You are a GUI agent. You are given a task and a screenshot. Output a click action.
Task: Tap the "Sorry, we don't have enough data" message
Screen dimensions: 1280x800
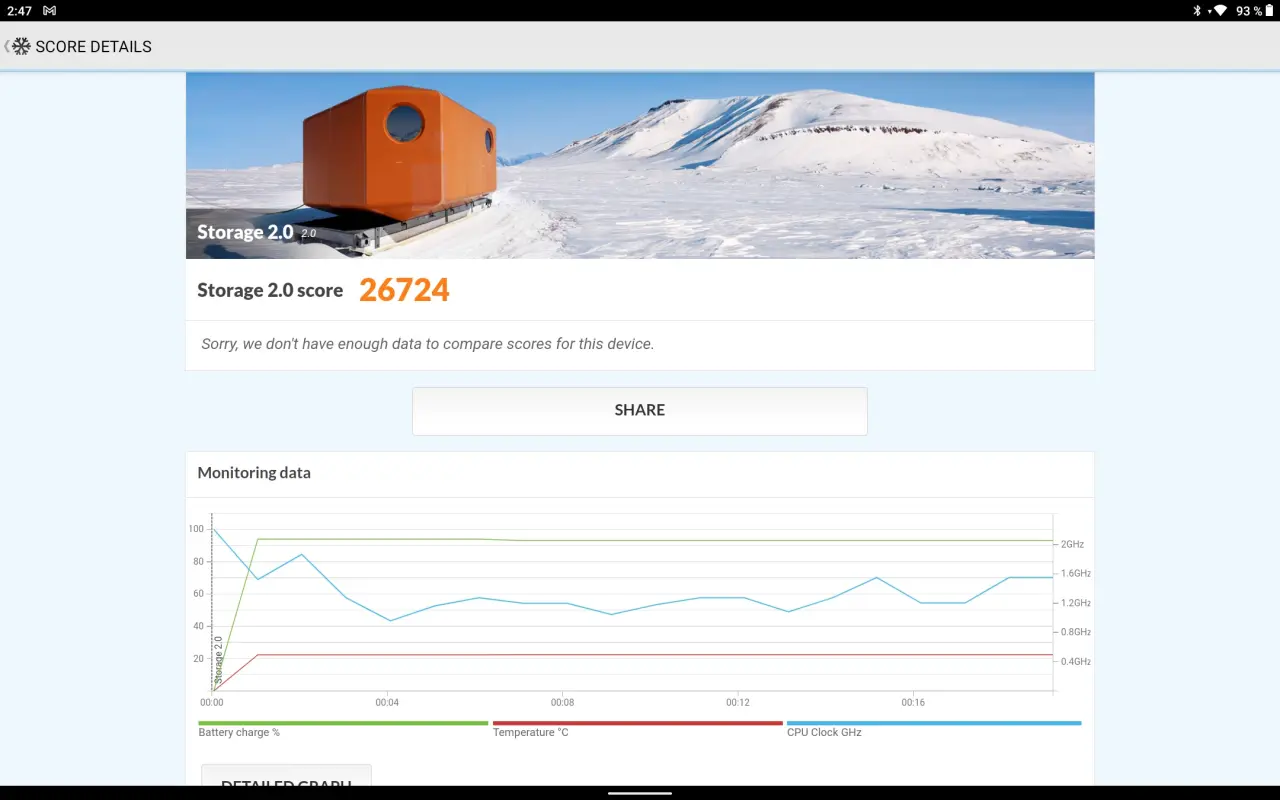[x=427, y=344]
